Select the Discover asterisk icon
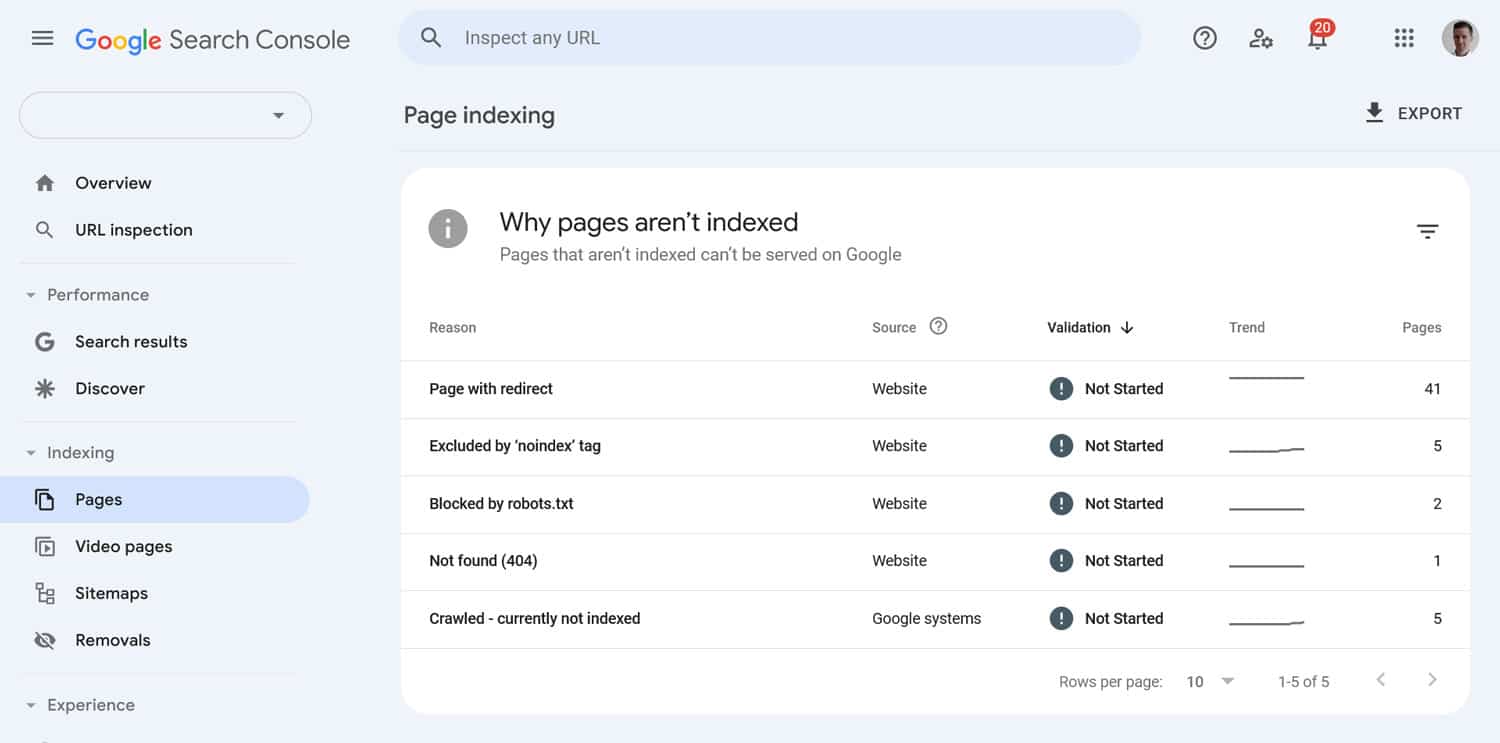Image resolution: width=1500 pixels, height=743 pixels. 44,388
